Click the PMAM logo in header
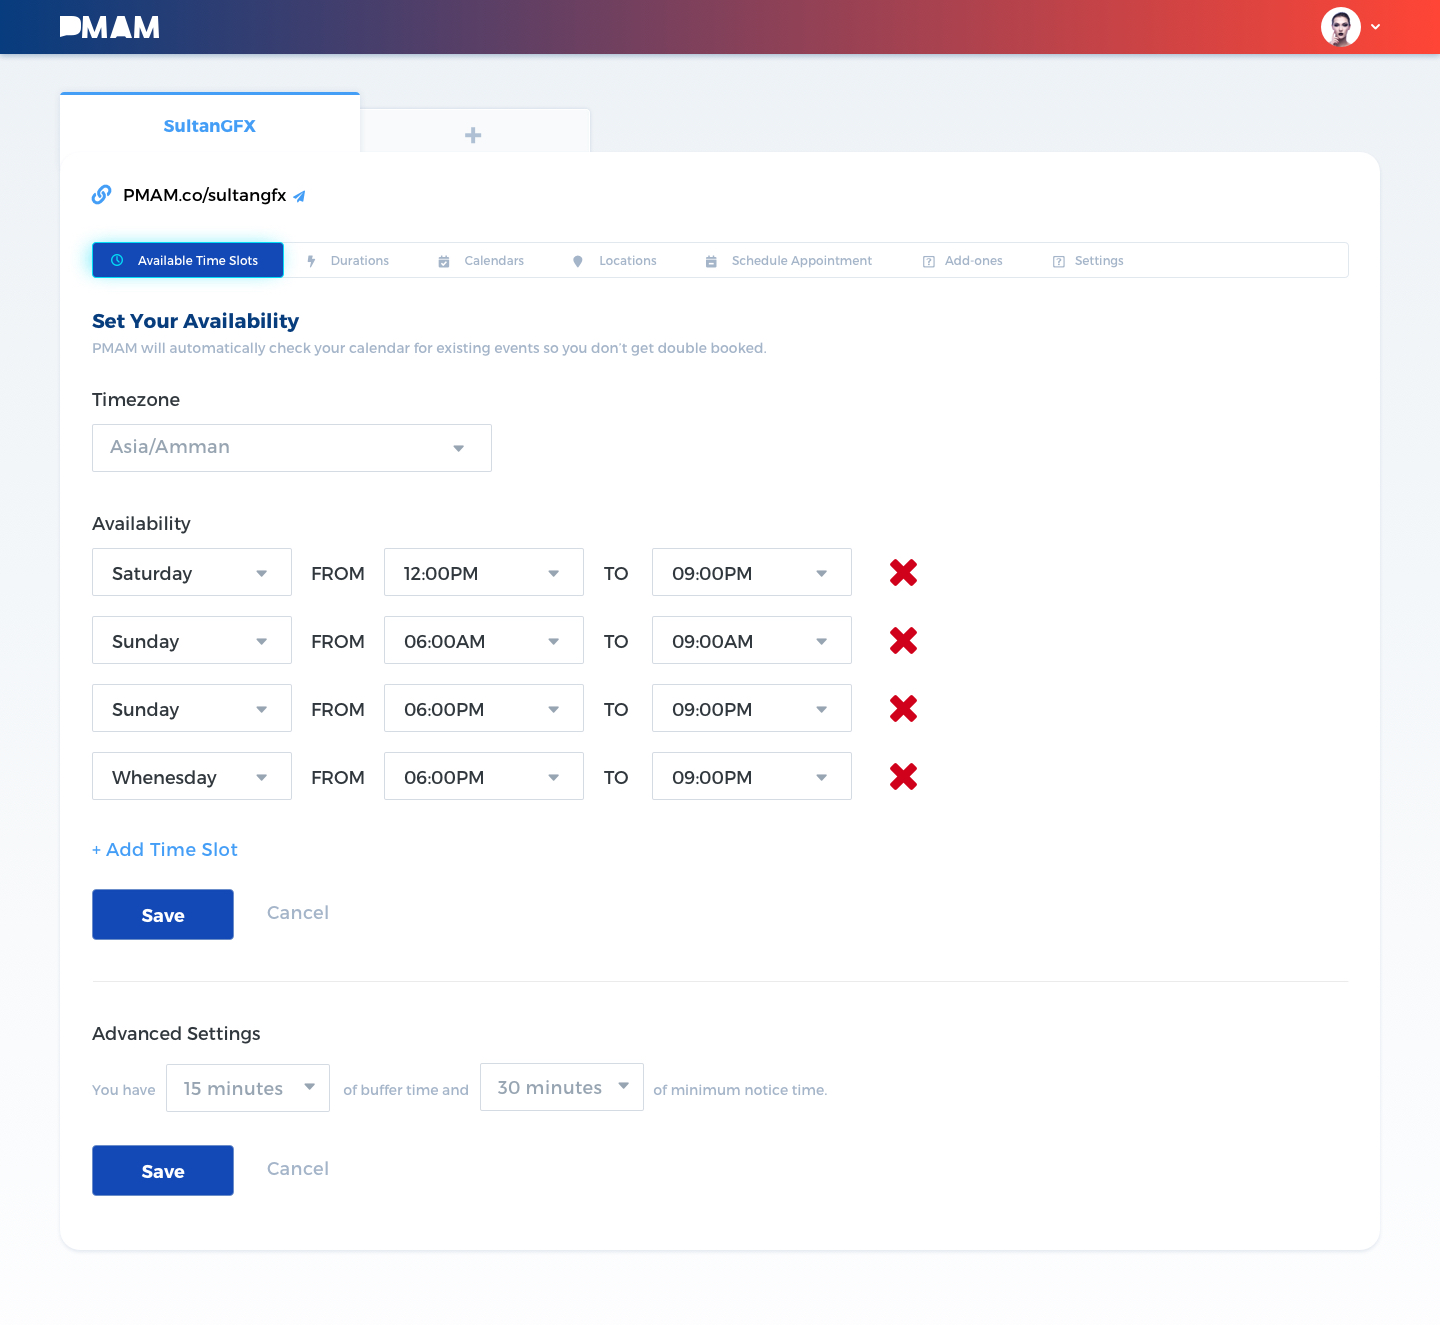The height and width of the screenshot is (1325, 1440). coord(110,27)
